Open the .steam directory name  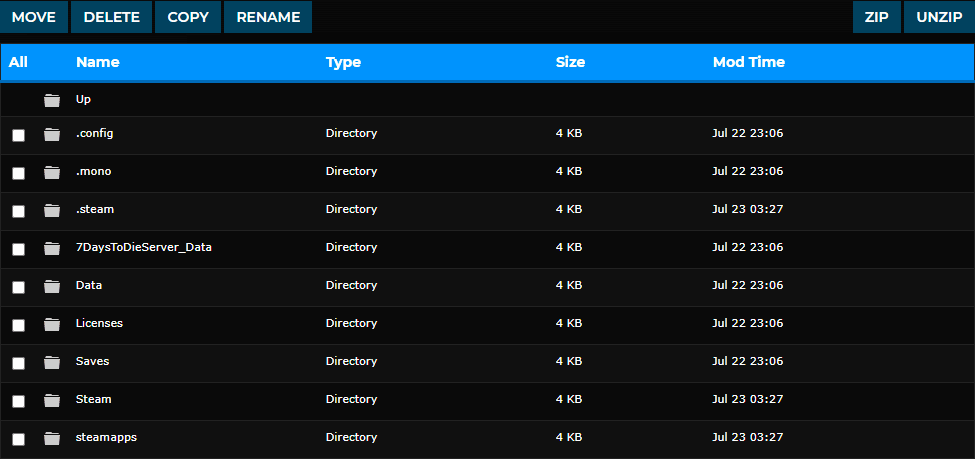pos(95,209)
